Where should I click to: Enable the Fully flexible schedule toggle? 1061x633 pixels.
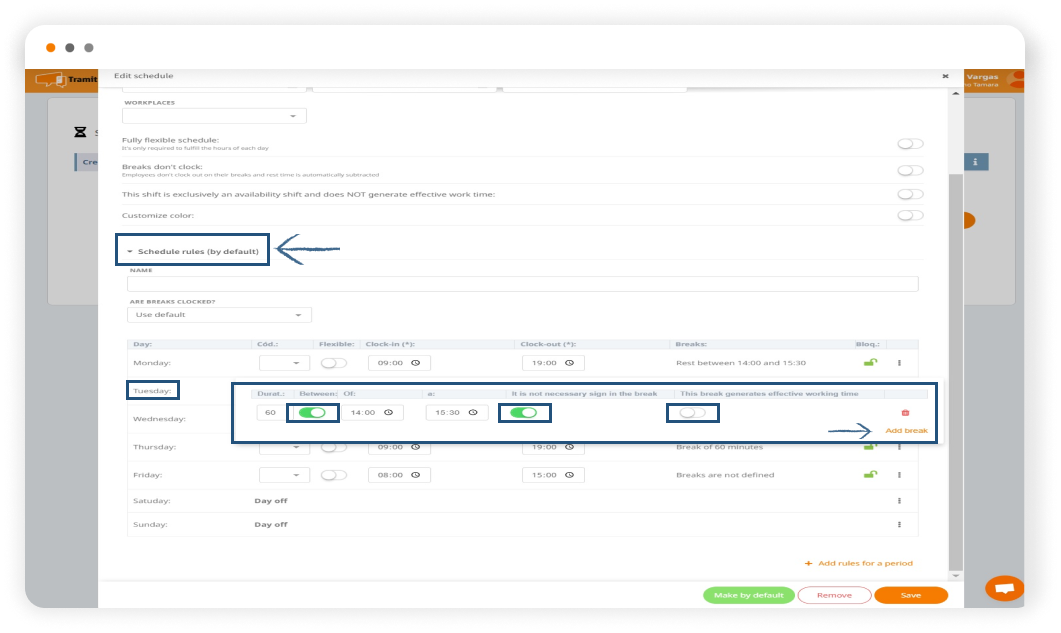(909, 144)
